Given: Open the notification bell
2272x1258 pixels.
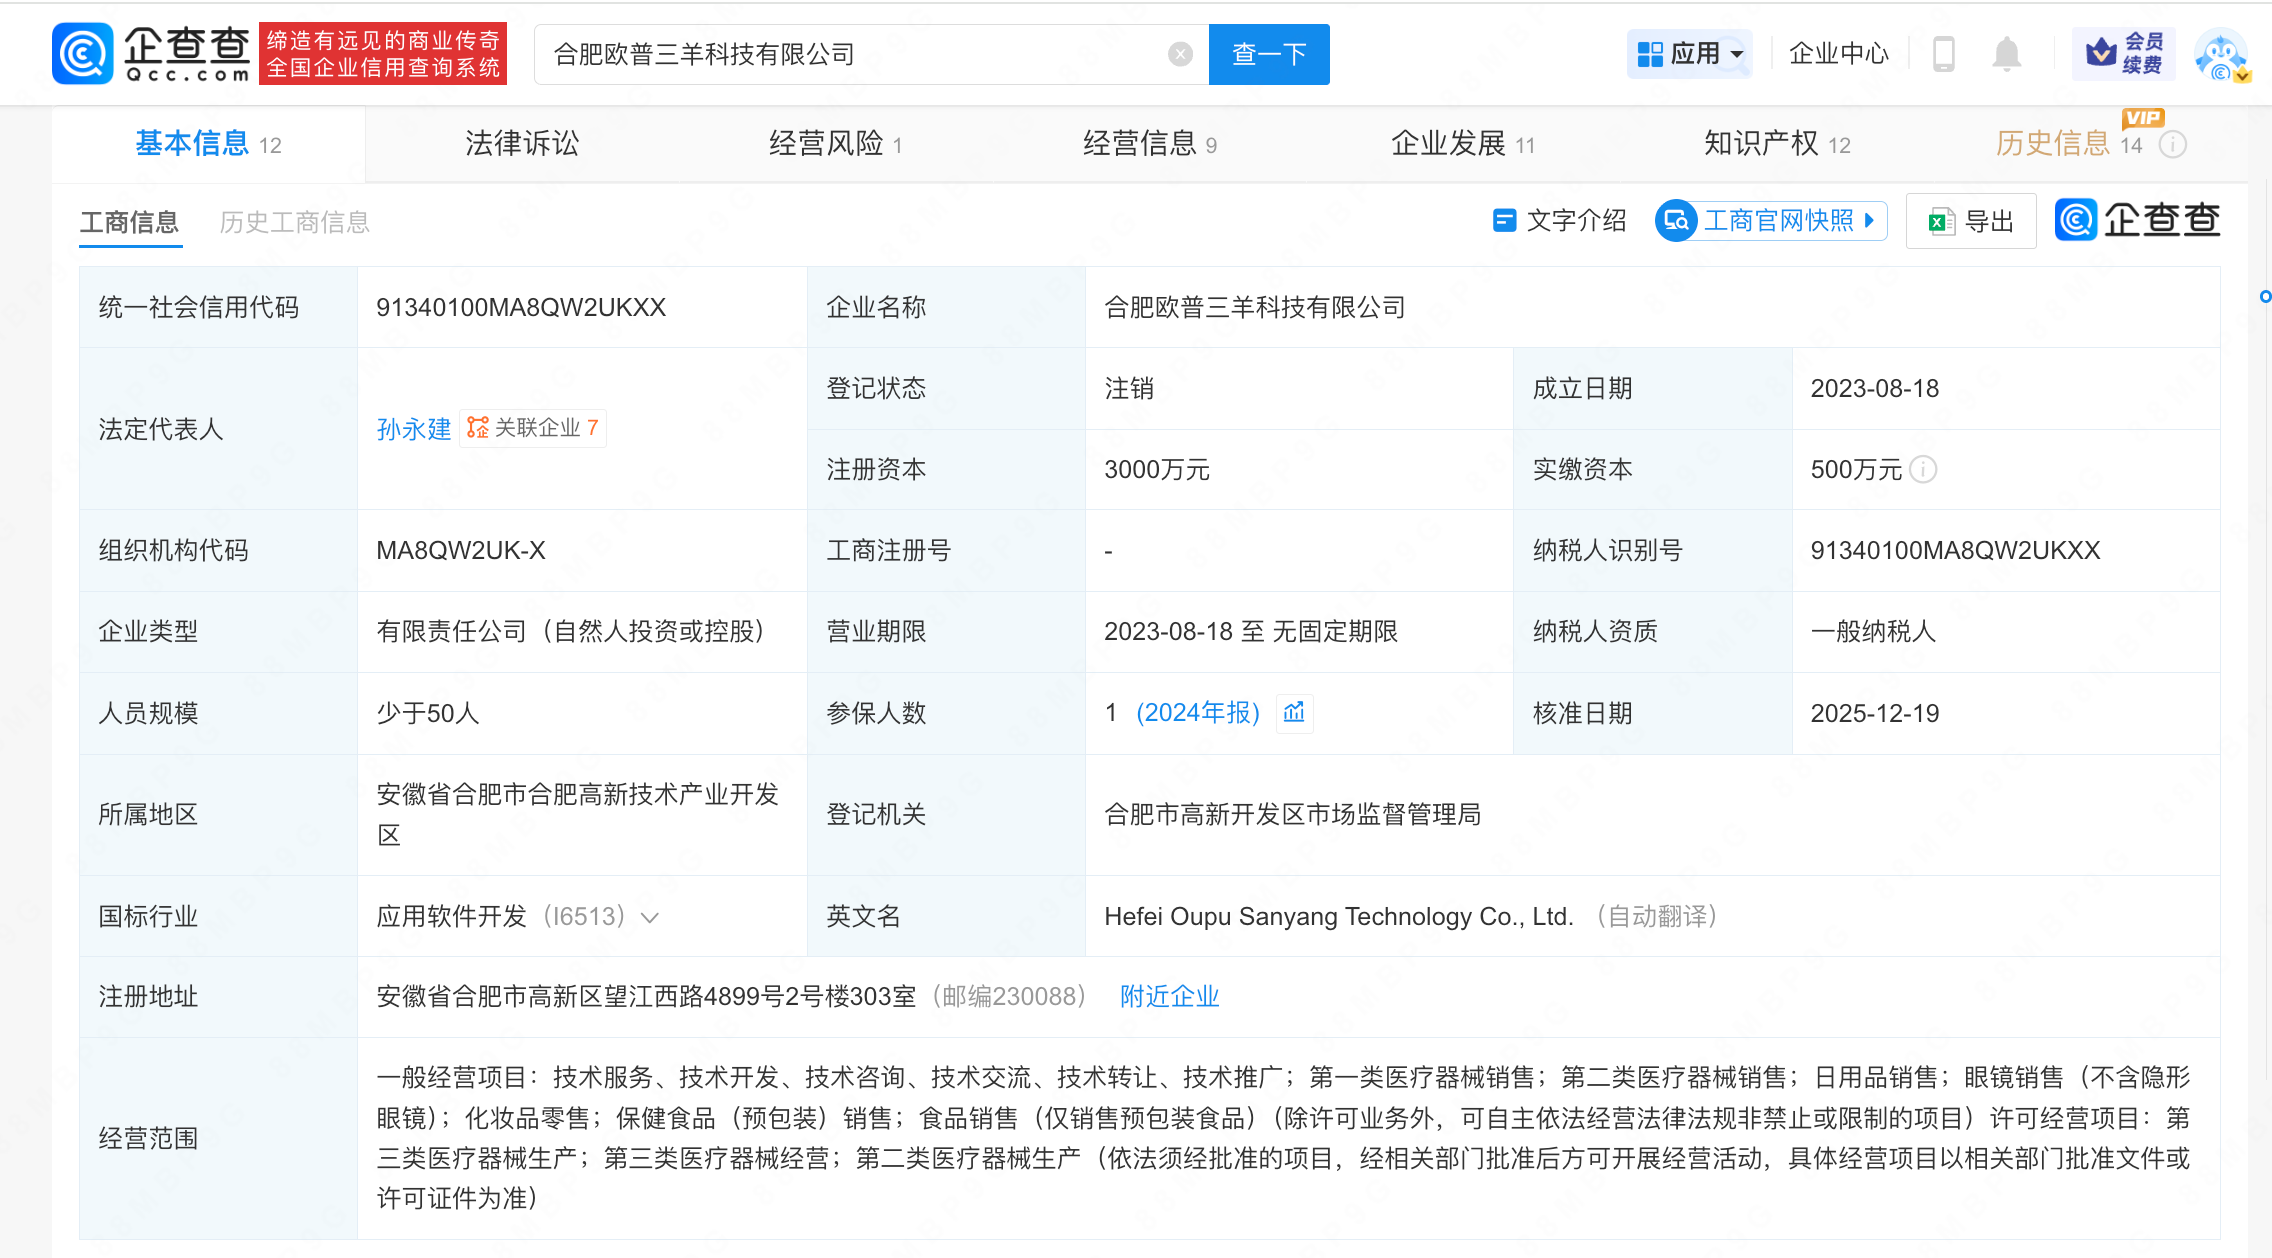Looking at the screenshot, I should point(2006,54).
